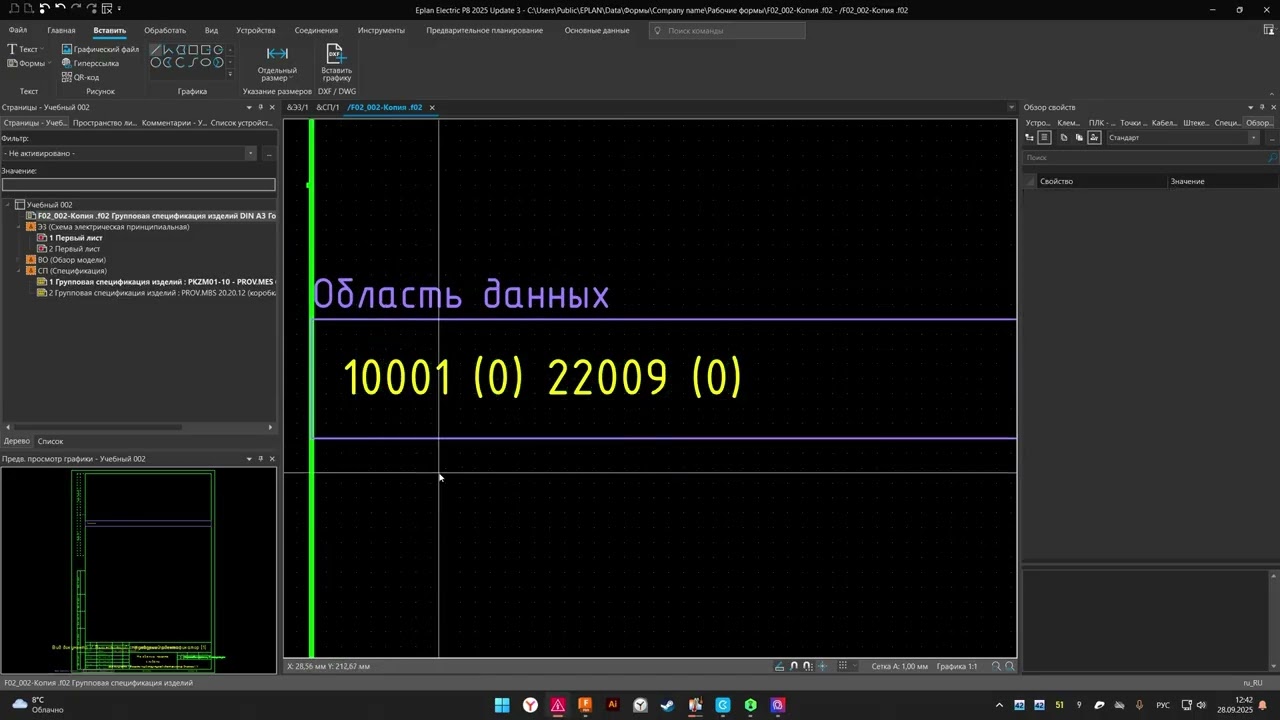
Task: Insert a QR-код into the form
Action: 80,77
